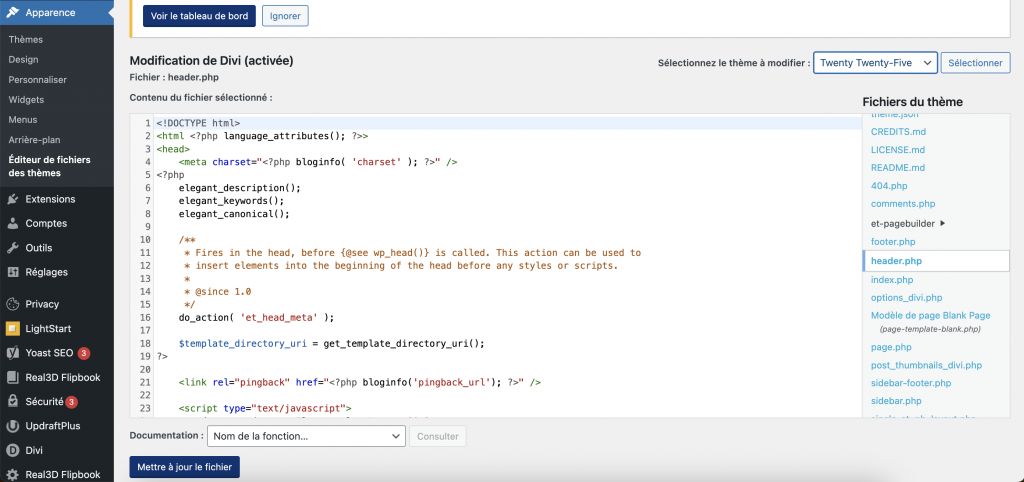The width and height of the screenshot is (1024, 482).
Task: Click the Consulter button
Action: point(438,436)
